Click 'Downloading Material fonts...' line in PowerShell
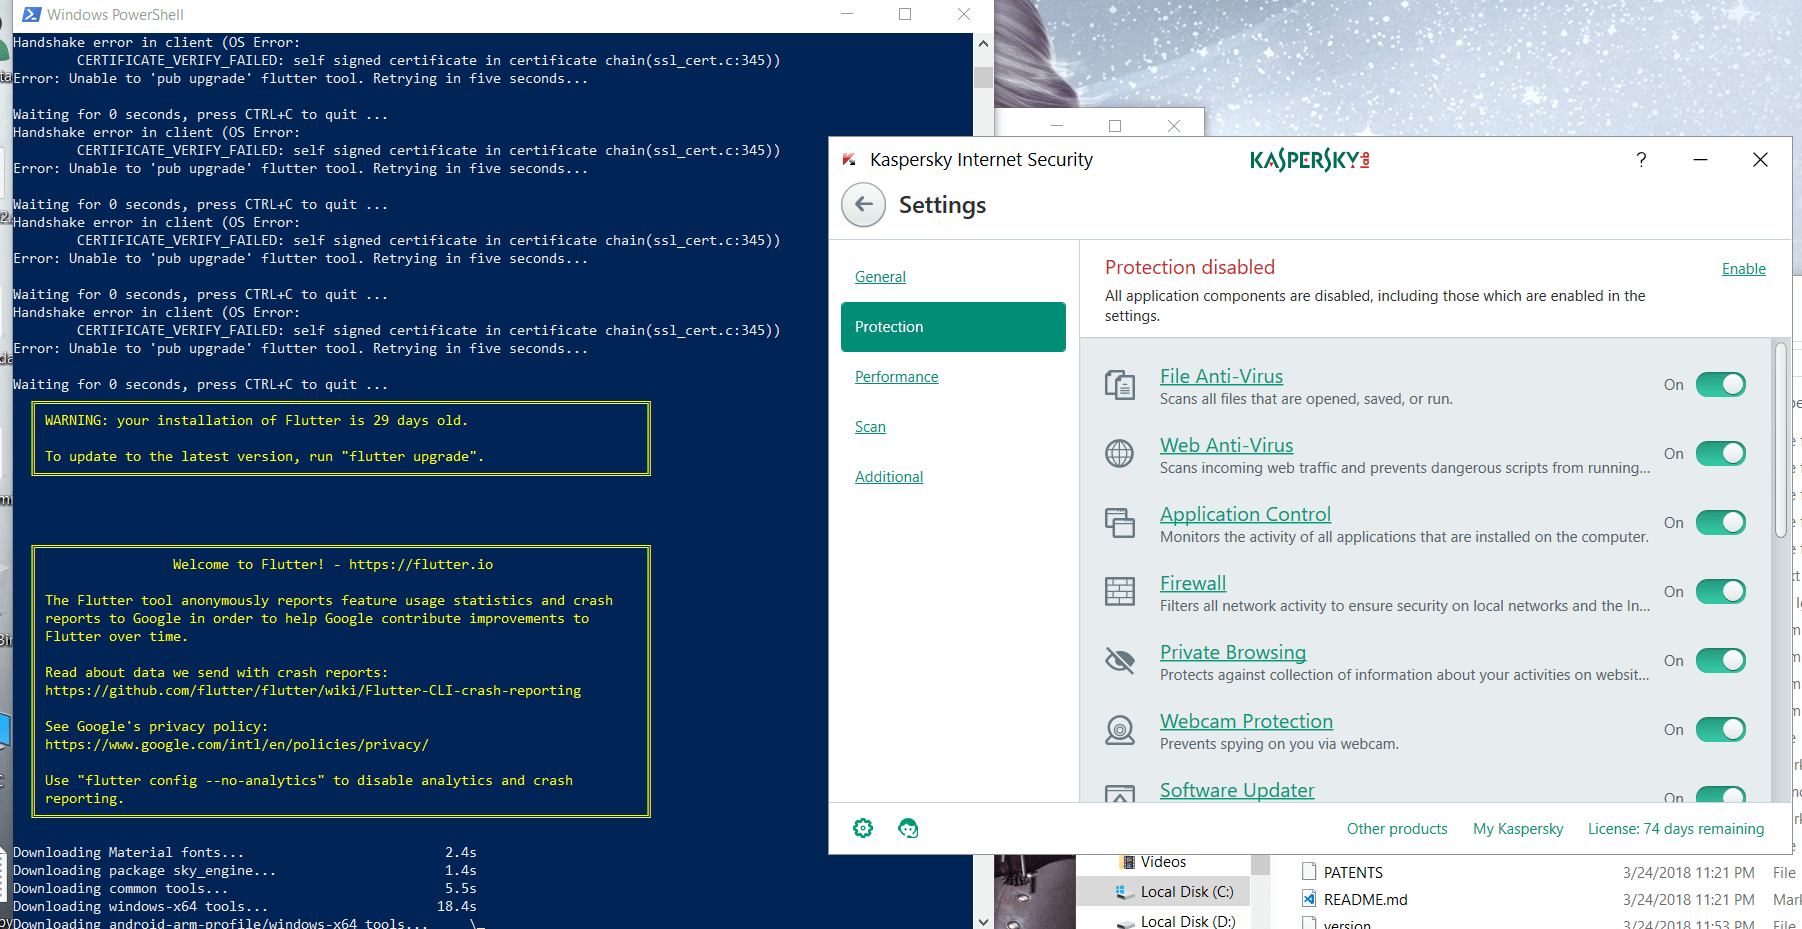Viewport: 1802px width, 929px height. [128, 853]
